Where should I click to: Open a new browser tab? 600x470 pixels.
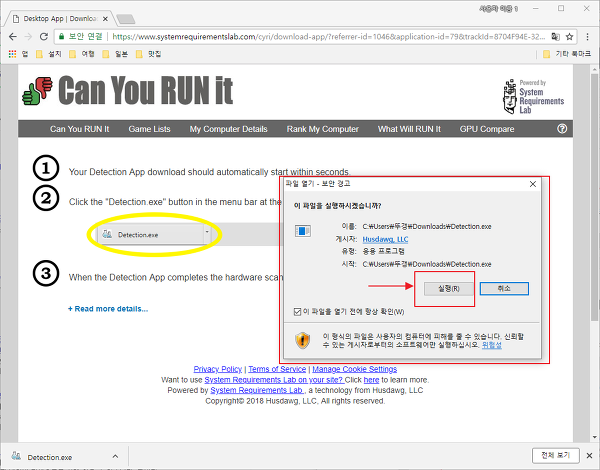[x=126, y=19]
